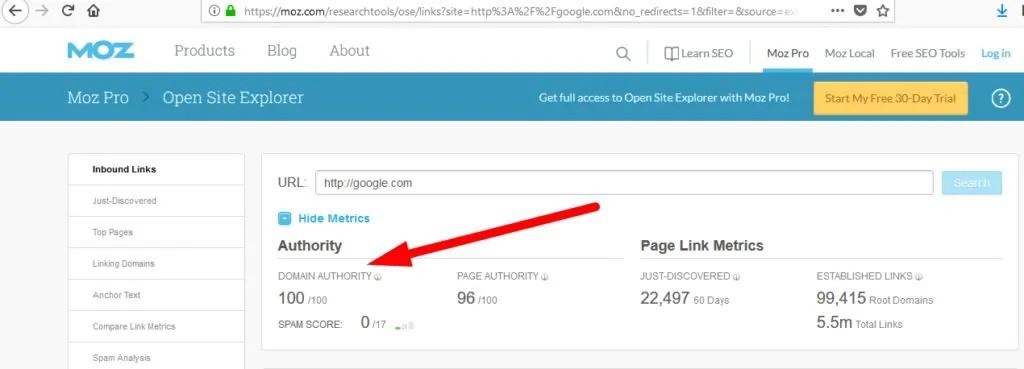Bookmark page with star icon
Screen dimensions: 1024x369
coord(883,11)
